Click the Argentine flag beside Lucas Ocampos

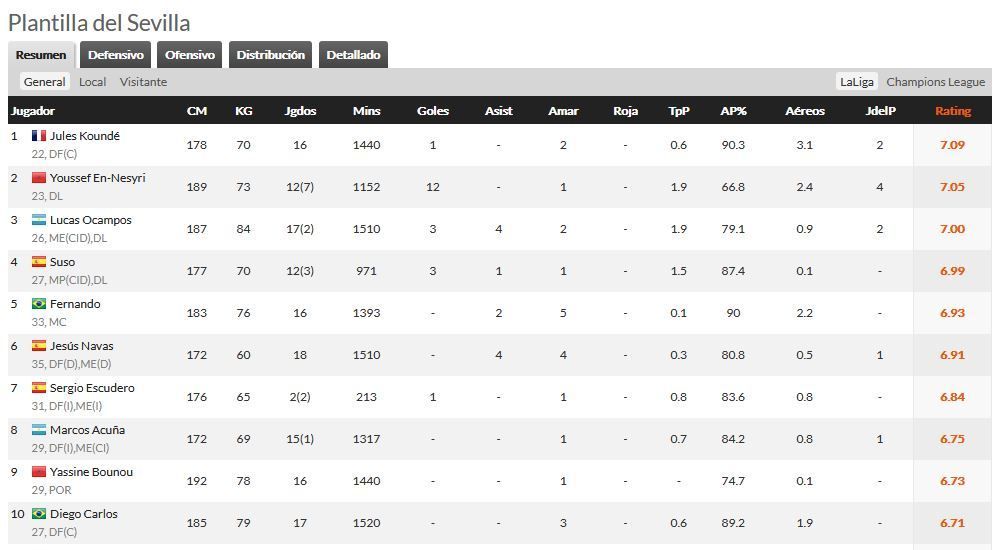coord(39,220)
